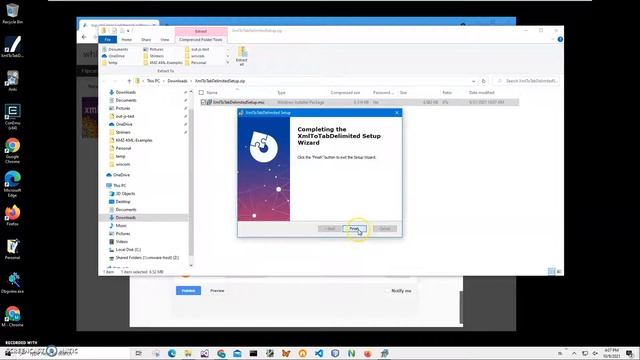
Task: Close the XmlToTabDelimited Setup dialog
Action: pos(397,113)
